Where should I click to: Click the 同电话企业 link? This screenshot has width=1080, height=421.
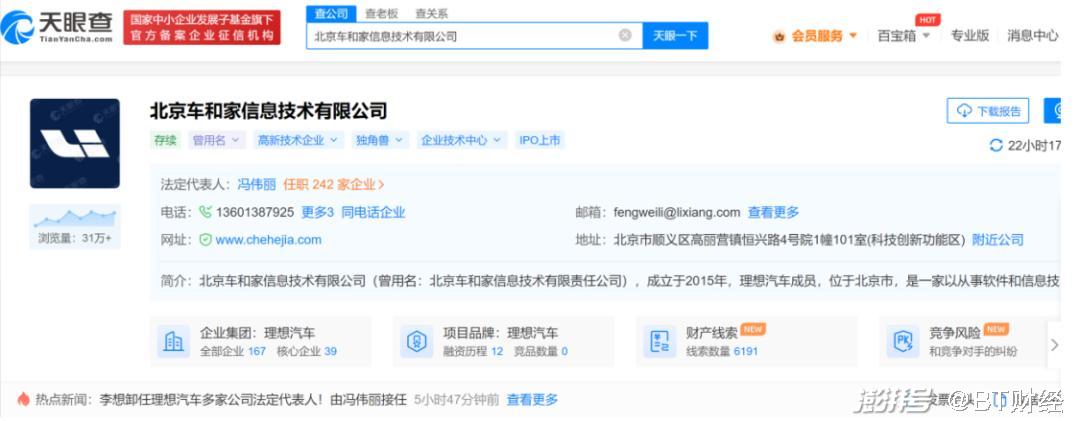[373, 212]
